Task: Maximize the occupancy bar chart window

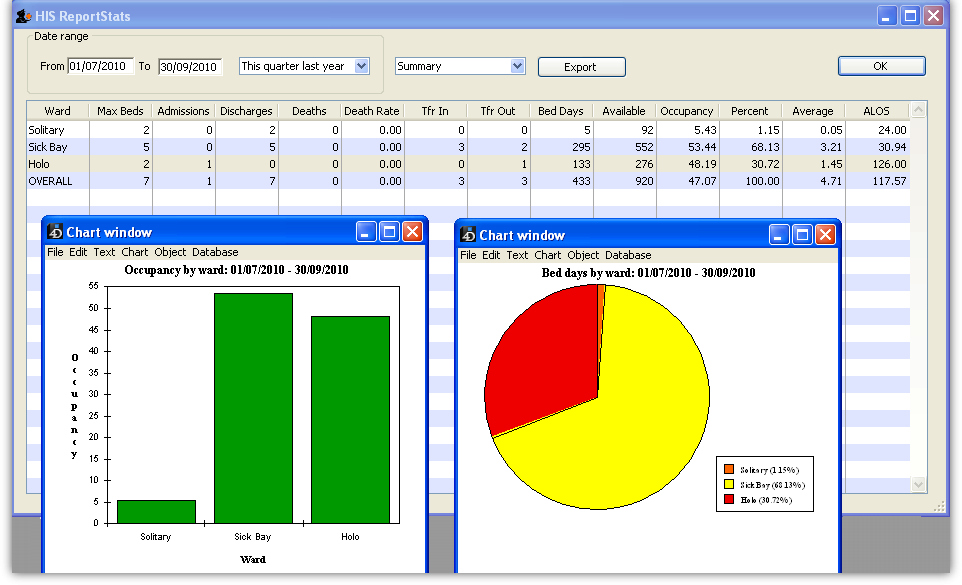Action: point(389,232)
